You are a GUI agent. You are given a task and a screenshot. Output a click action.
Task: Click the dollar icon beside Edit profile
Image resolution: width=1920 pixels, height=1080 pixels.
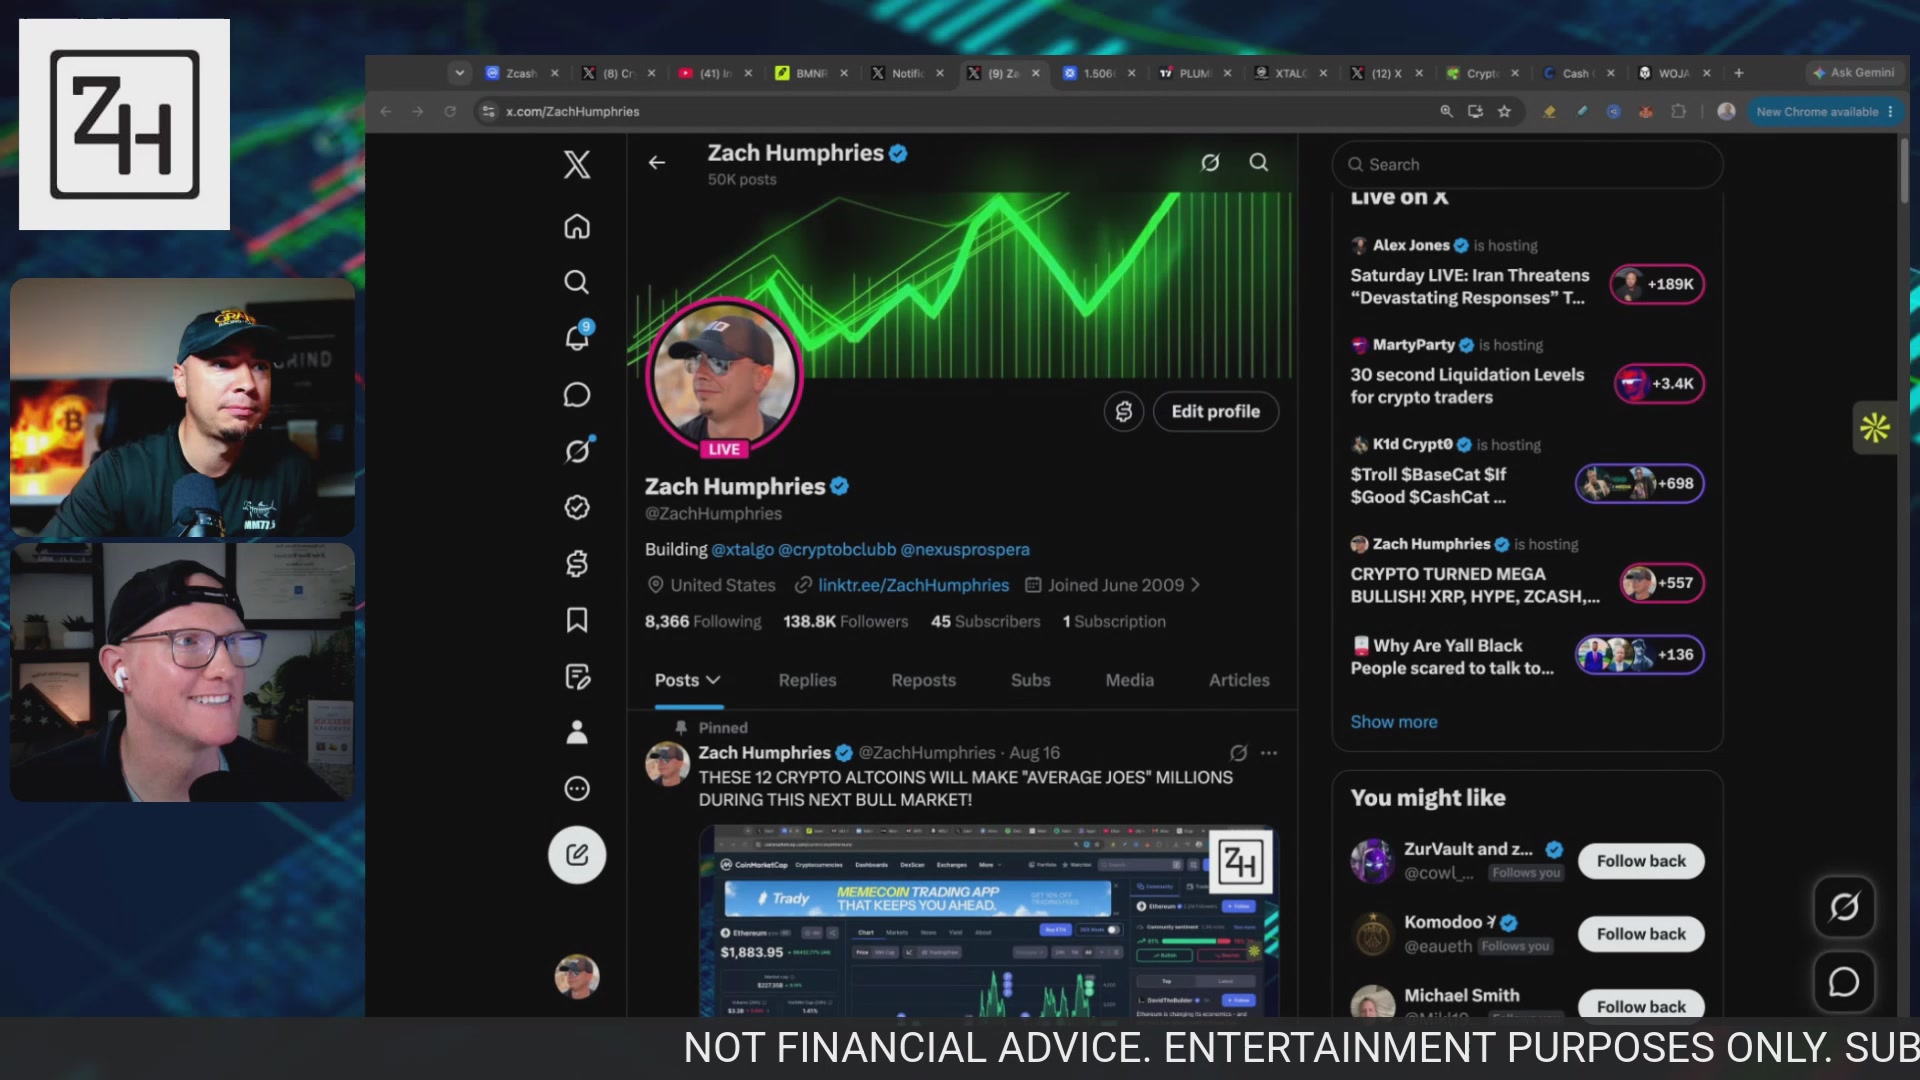pyautogui.click(x=1124, y=412)
